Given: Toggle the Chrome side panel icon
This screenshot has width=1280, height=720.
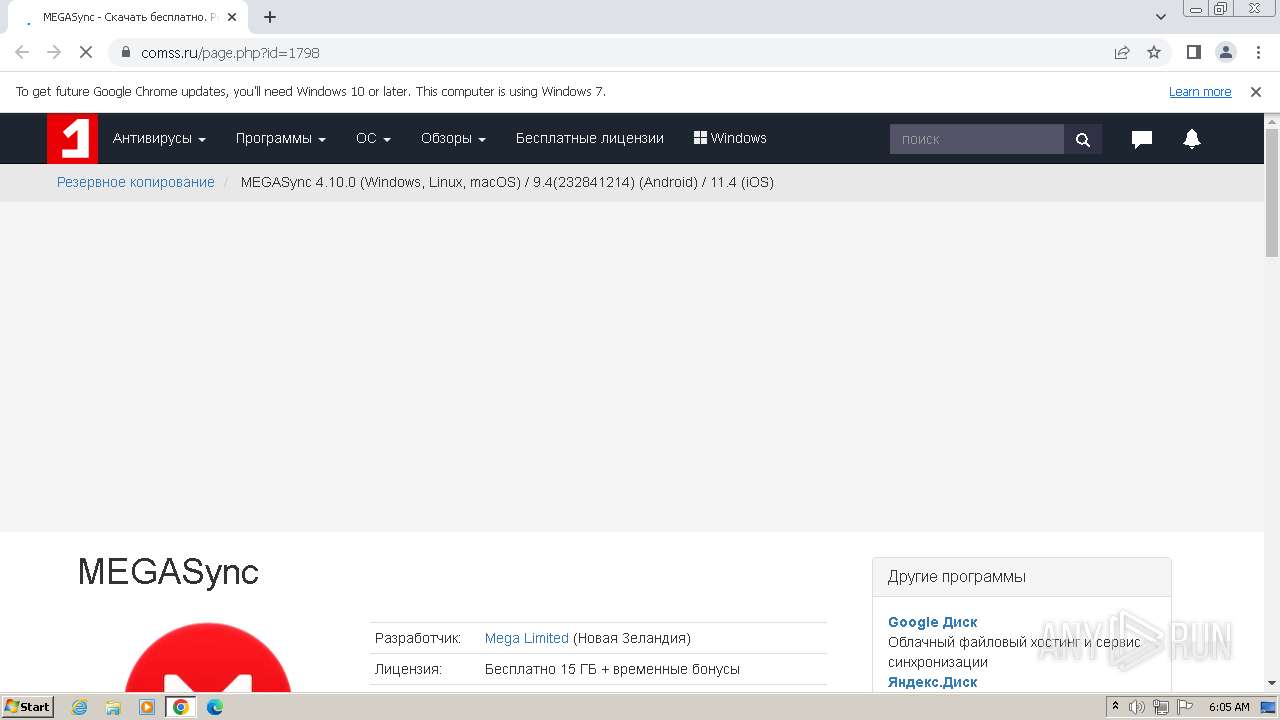Looking at the screenshot, I should [1194, 52].
